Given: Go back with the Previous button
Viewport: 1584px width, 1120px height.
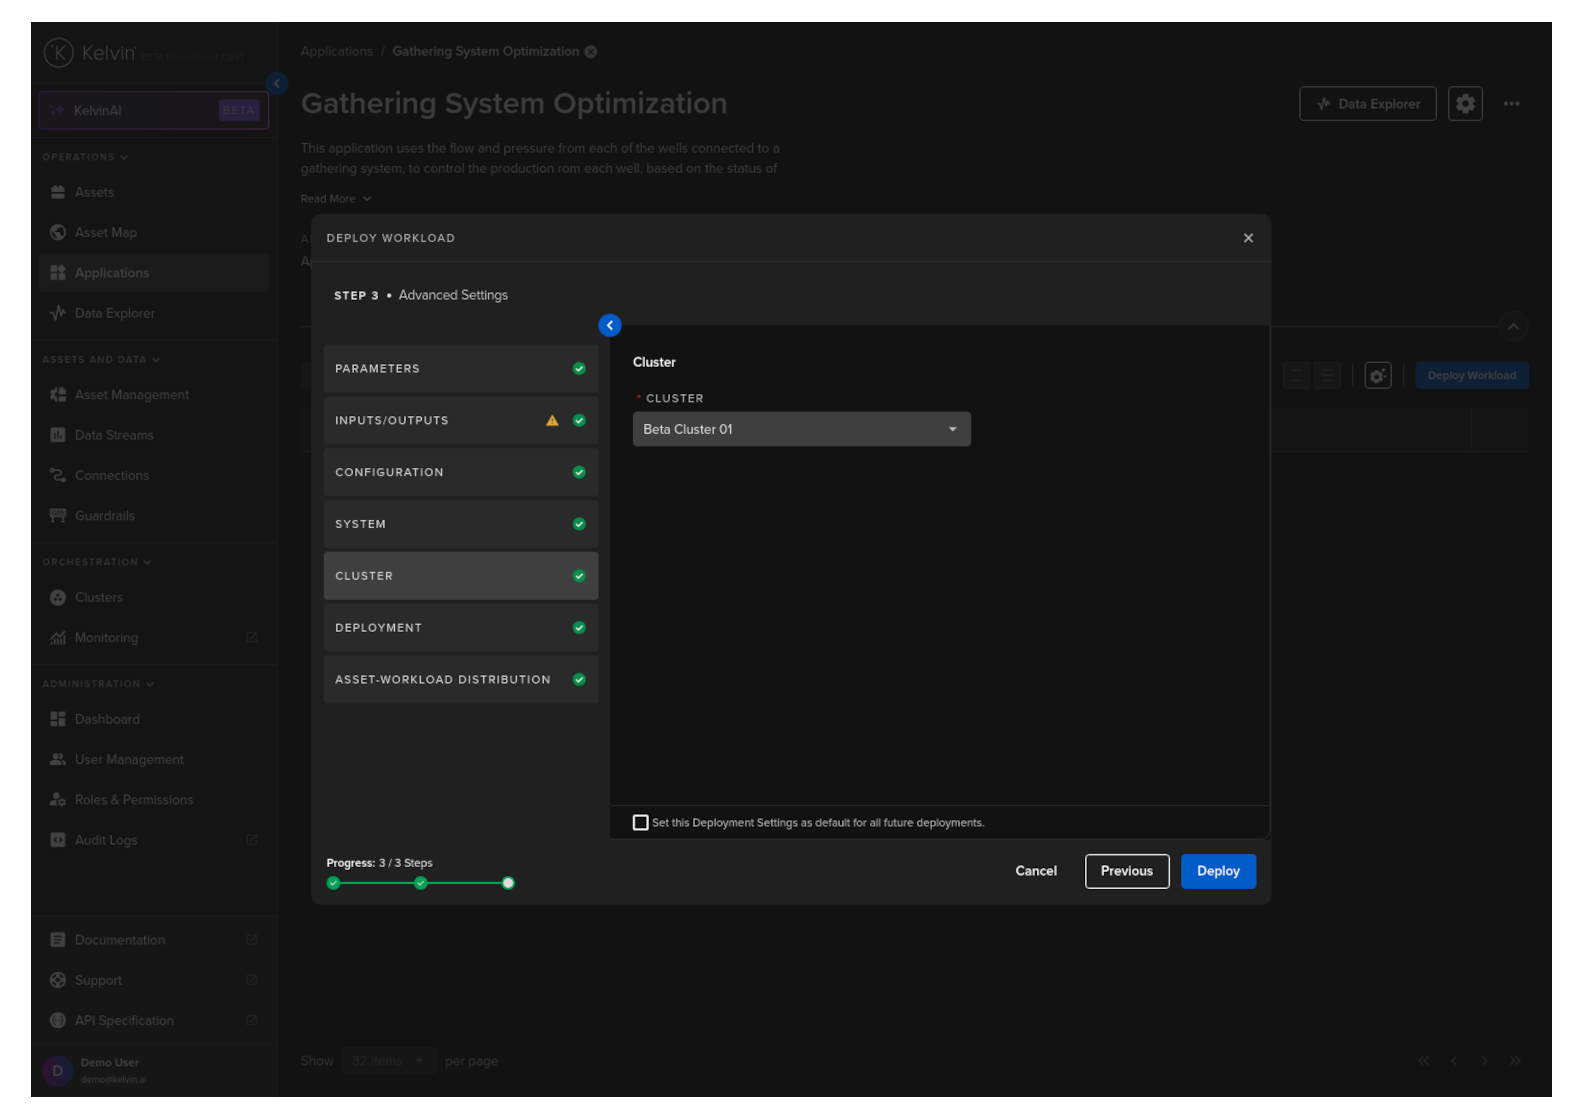Looking at the screenshot, I should tap(1126, 871).
